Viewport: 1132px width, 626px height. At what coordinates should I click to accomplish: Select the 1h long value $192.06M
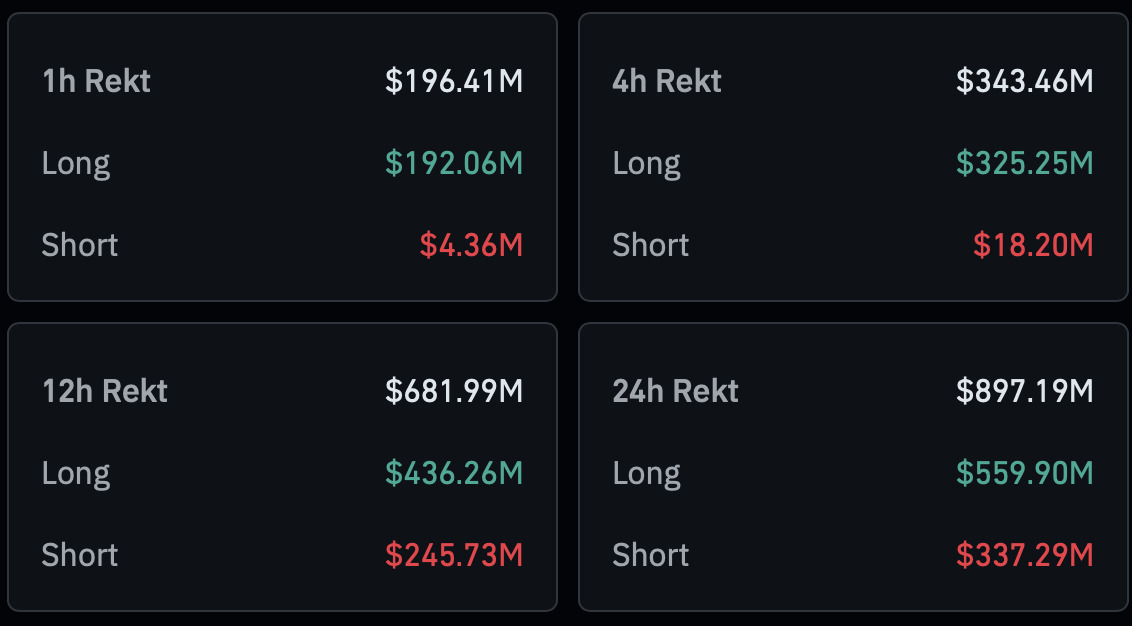click(x=454, y=163)
